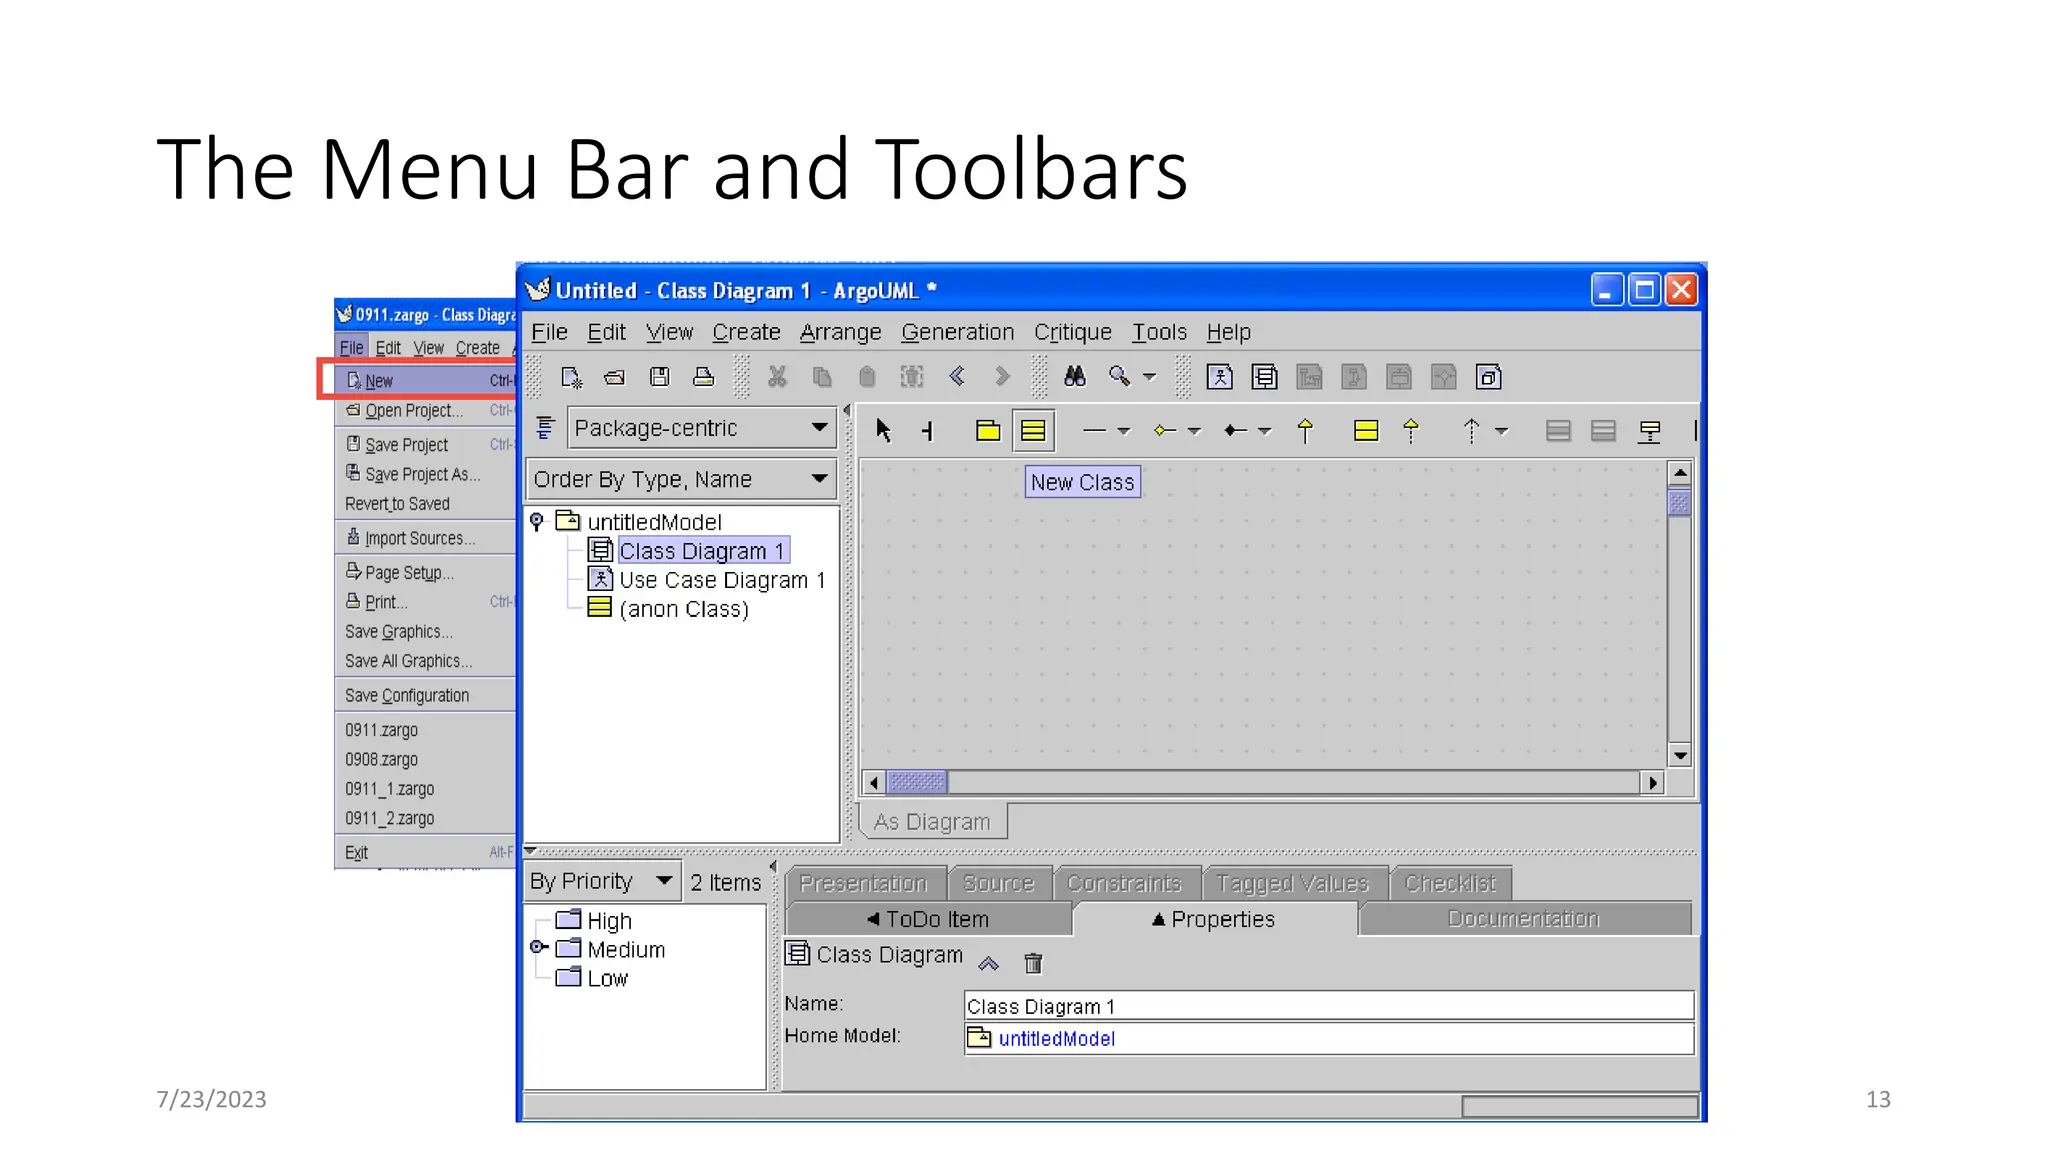Select the New Package tool

click(x=988, y=431)
